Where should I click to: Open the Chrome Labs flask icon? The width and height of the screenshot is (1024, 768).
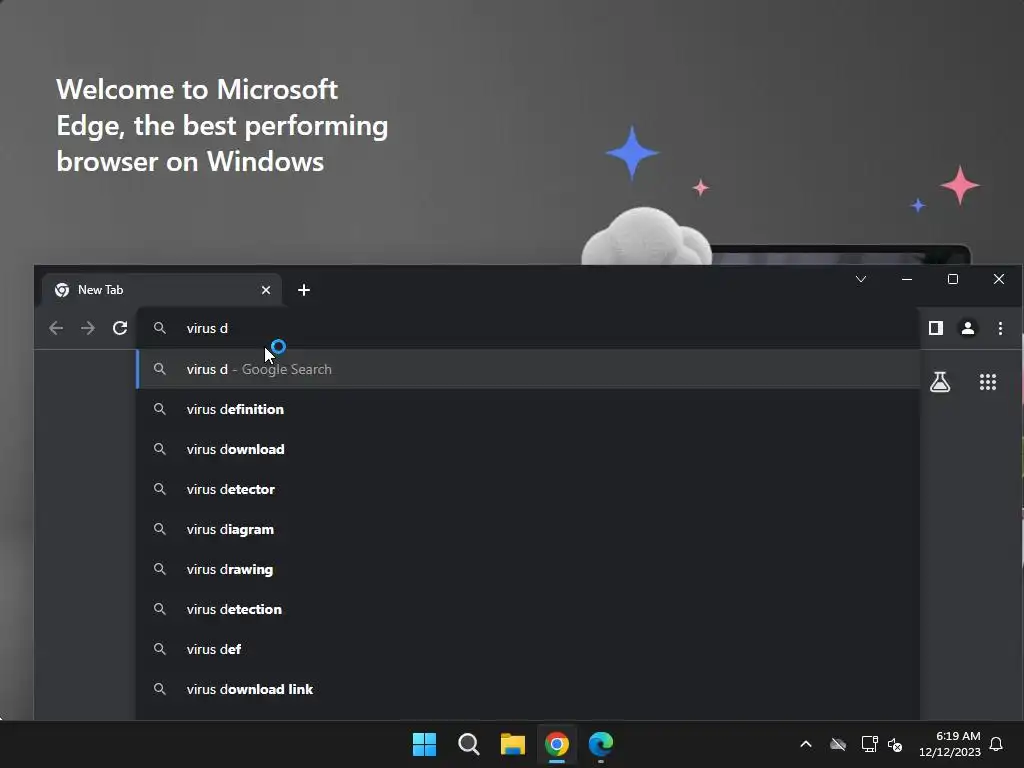(940, 382)
